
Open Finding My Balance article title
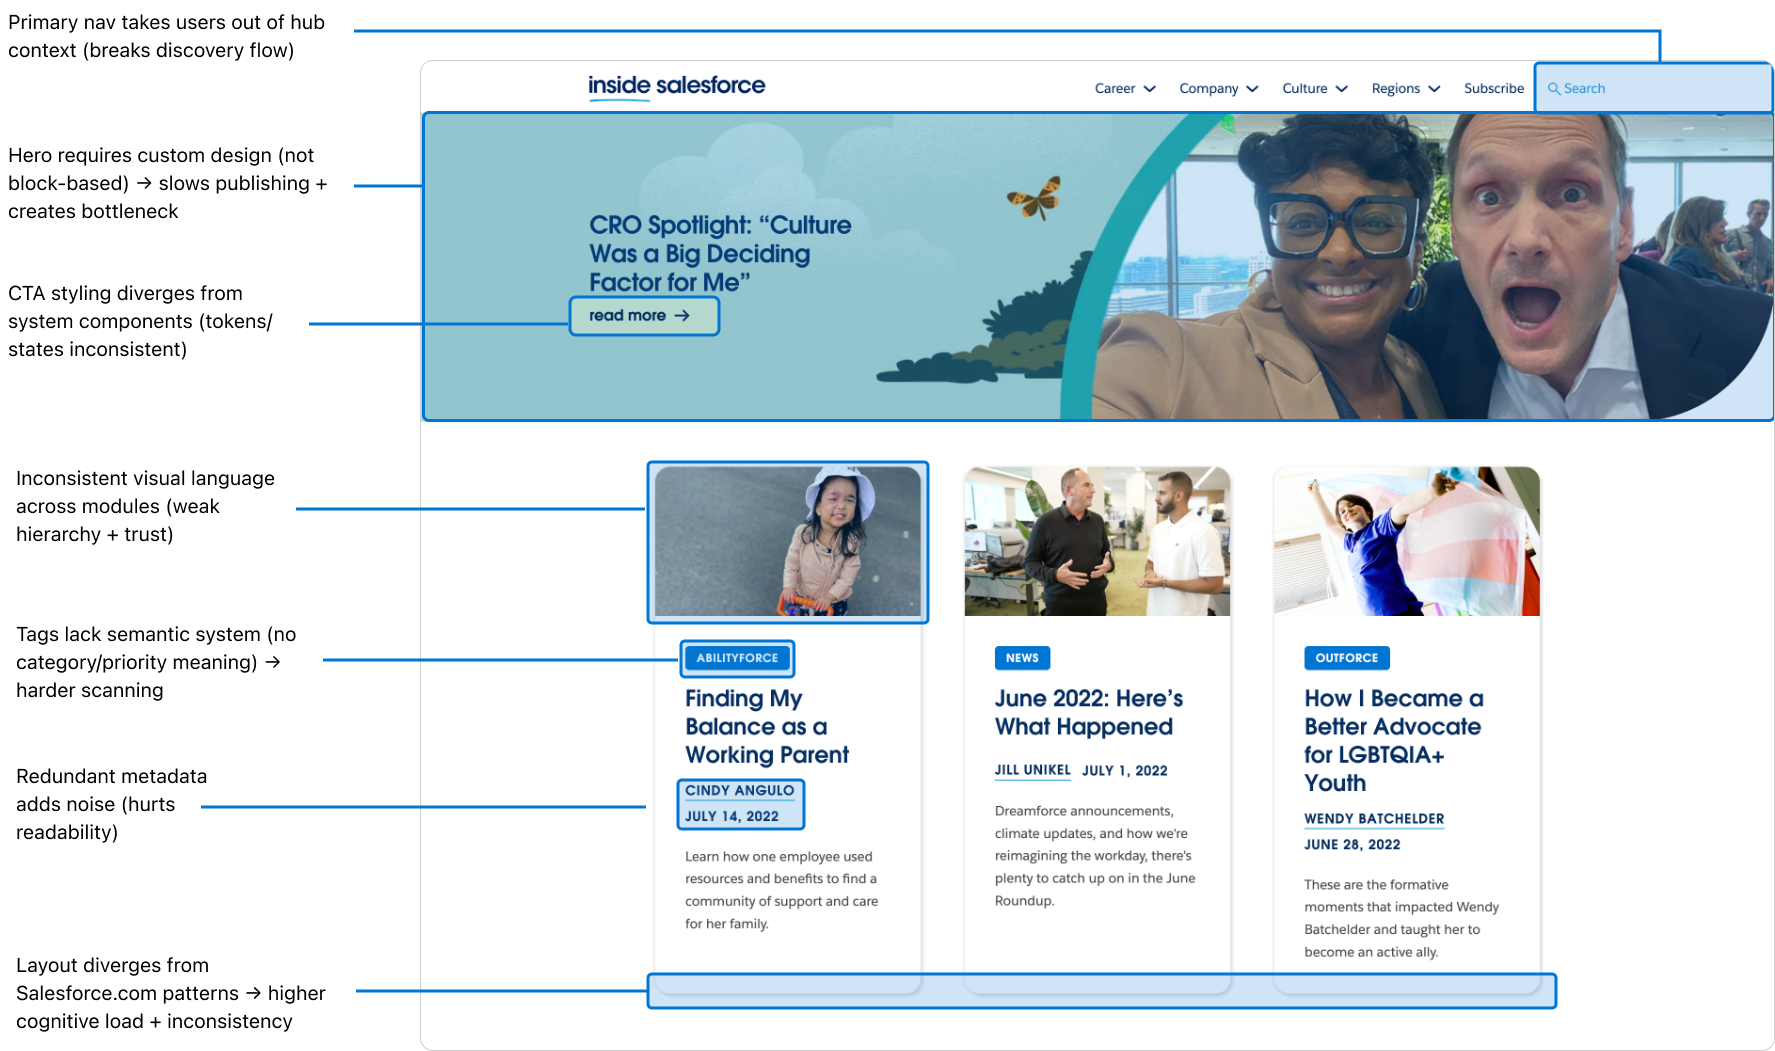[x=767, y=727]
